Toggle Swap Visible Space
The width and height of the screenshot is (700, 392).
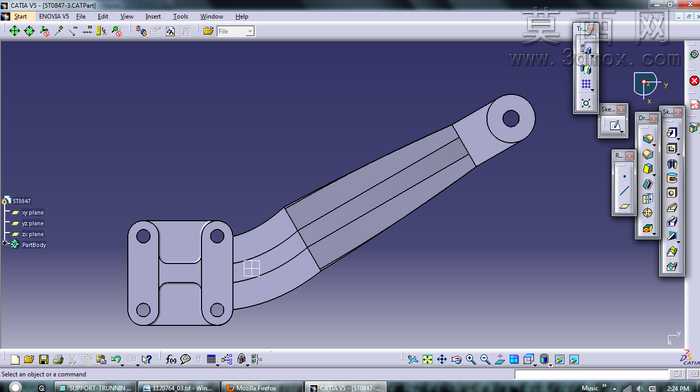[x=574, y=359]
